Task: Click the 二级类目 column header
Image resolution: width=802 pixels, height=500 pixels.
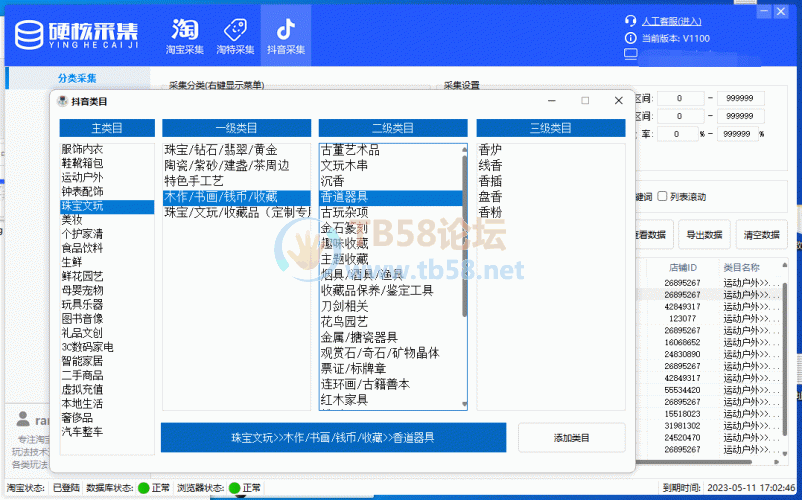Action: pos(393,128)
